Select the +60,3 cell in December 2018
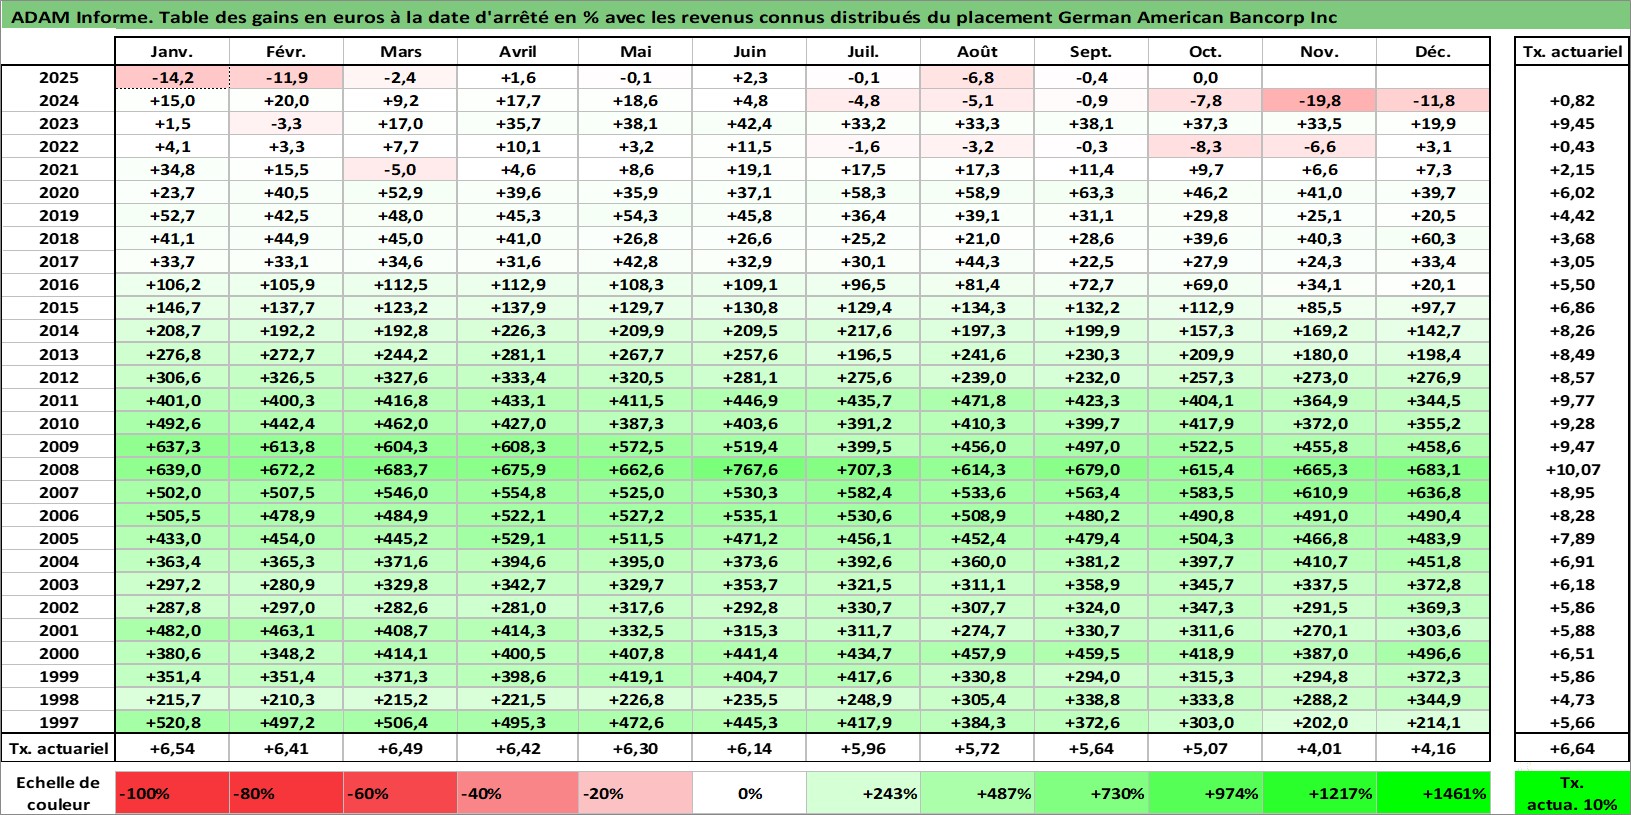Screen dimensions: 1631x815 tap(1433, 238)
